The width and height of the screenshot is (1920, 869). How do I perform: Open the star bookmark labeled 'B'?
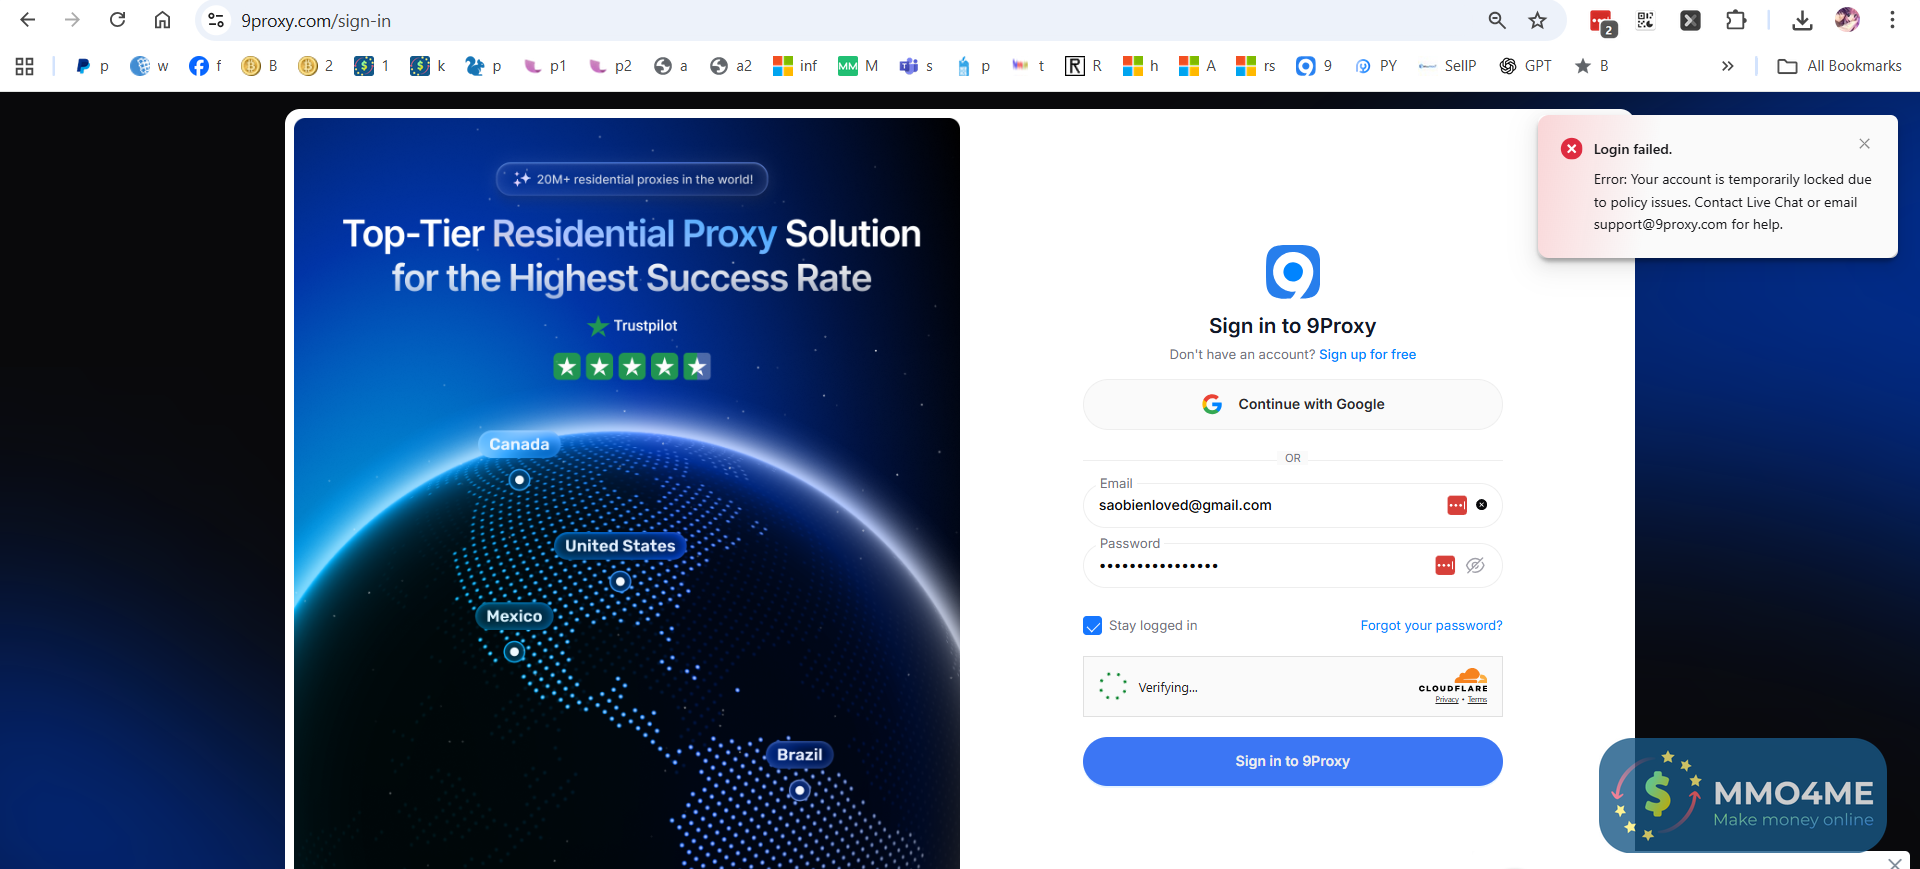coord(1591,66)
